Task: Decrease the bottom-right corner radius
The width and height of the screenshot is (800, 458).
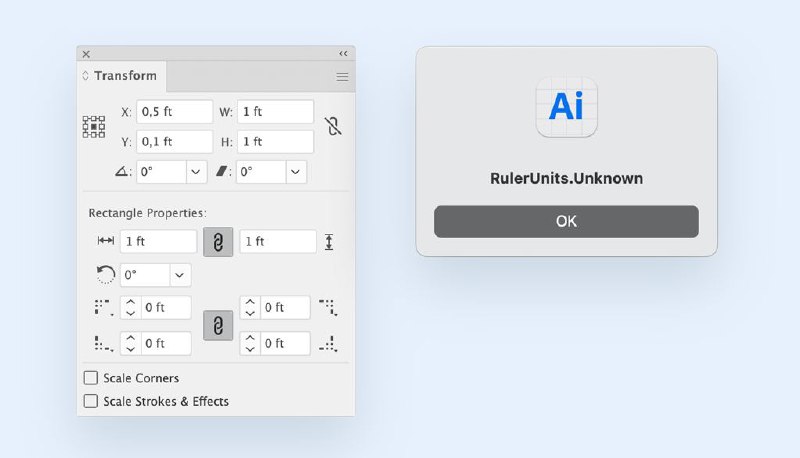Action: point(250,349)
